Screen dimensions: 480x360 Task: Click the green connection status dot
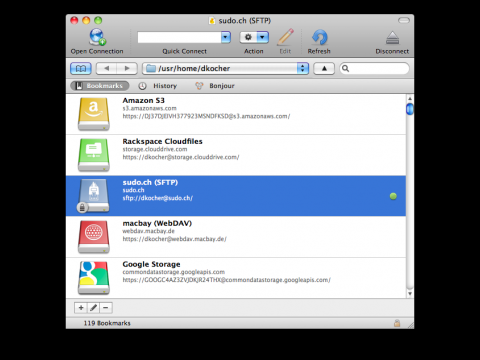click(393, 196)
